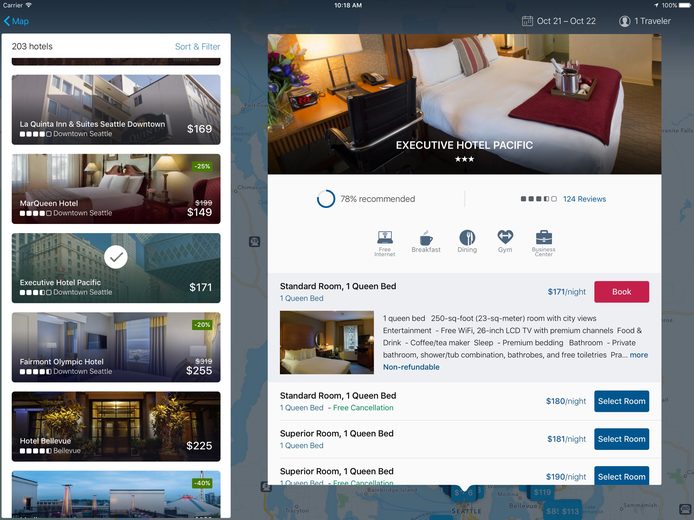Screen dimensions: 694x520
Task: Select La Quinta Inn & Suites hotel card
Action: (116, 109)
